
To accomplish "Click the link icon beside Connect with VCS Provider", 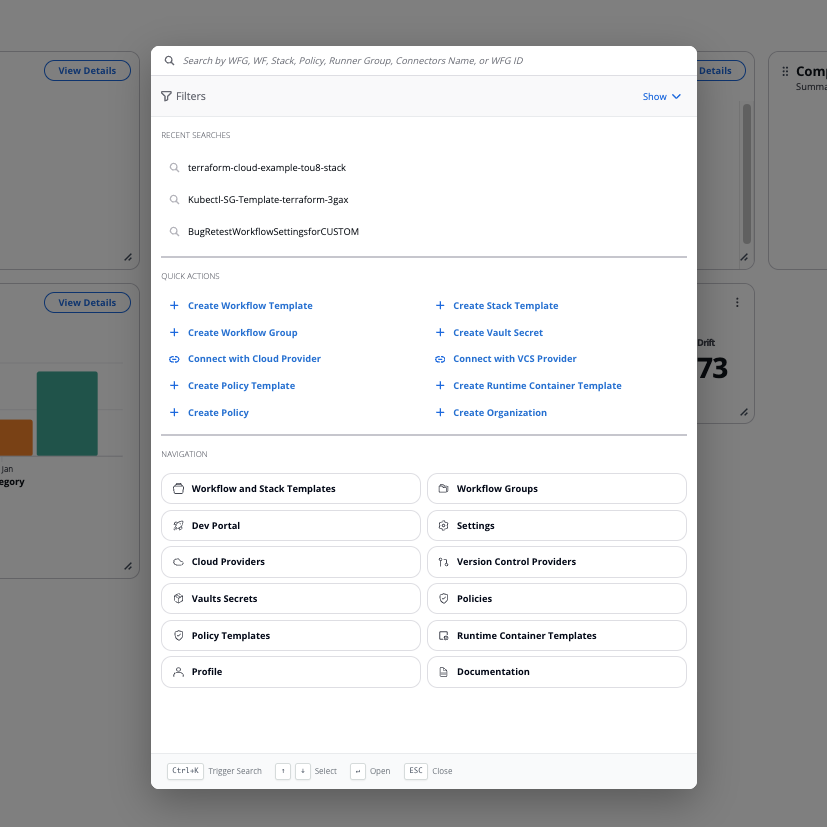I will coord(438,358).
